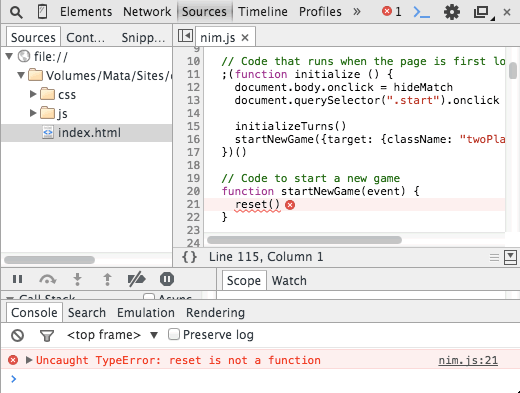
Task: Enable the Preserve log checkbox
Action: (x=174, y=334)
